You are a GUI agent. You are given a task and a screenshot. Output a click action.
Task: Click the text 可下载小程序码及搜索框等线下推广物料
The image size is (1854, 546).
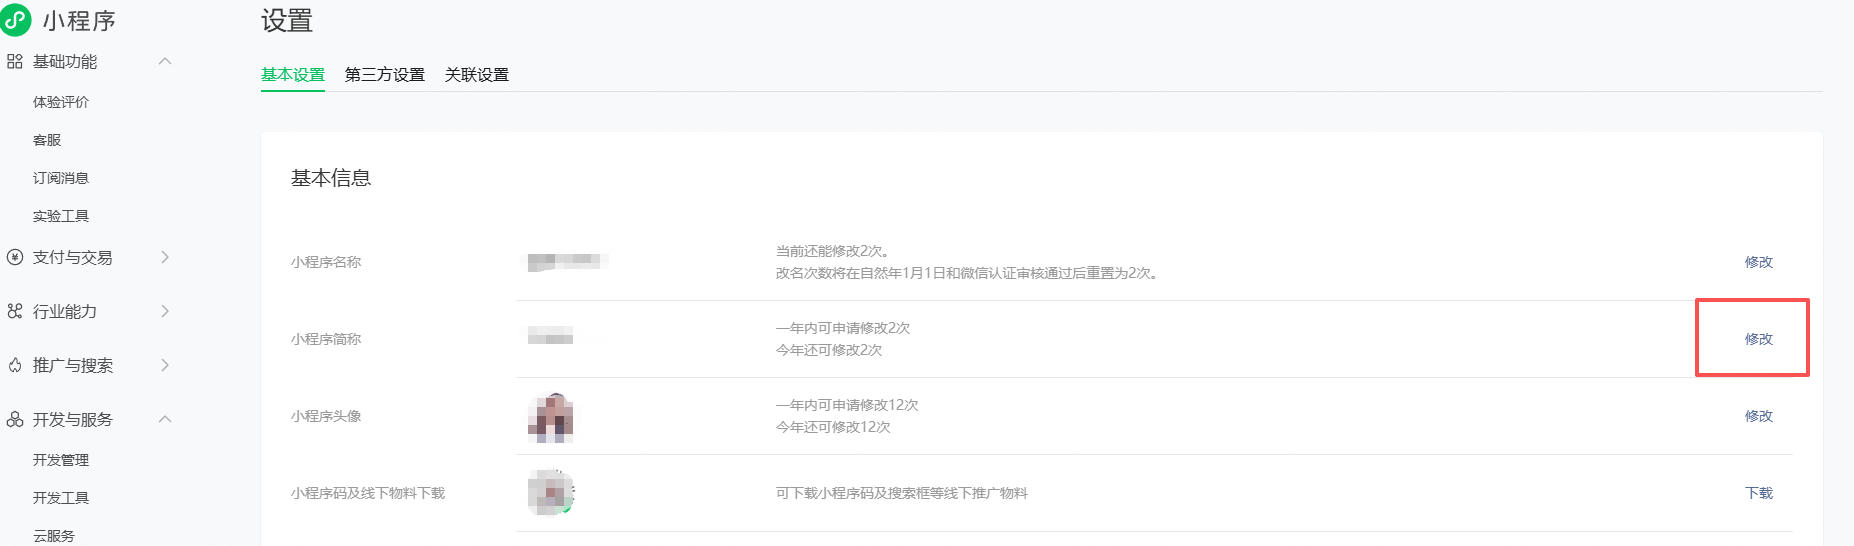[x=902, y=493]
